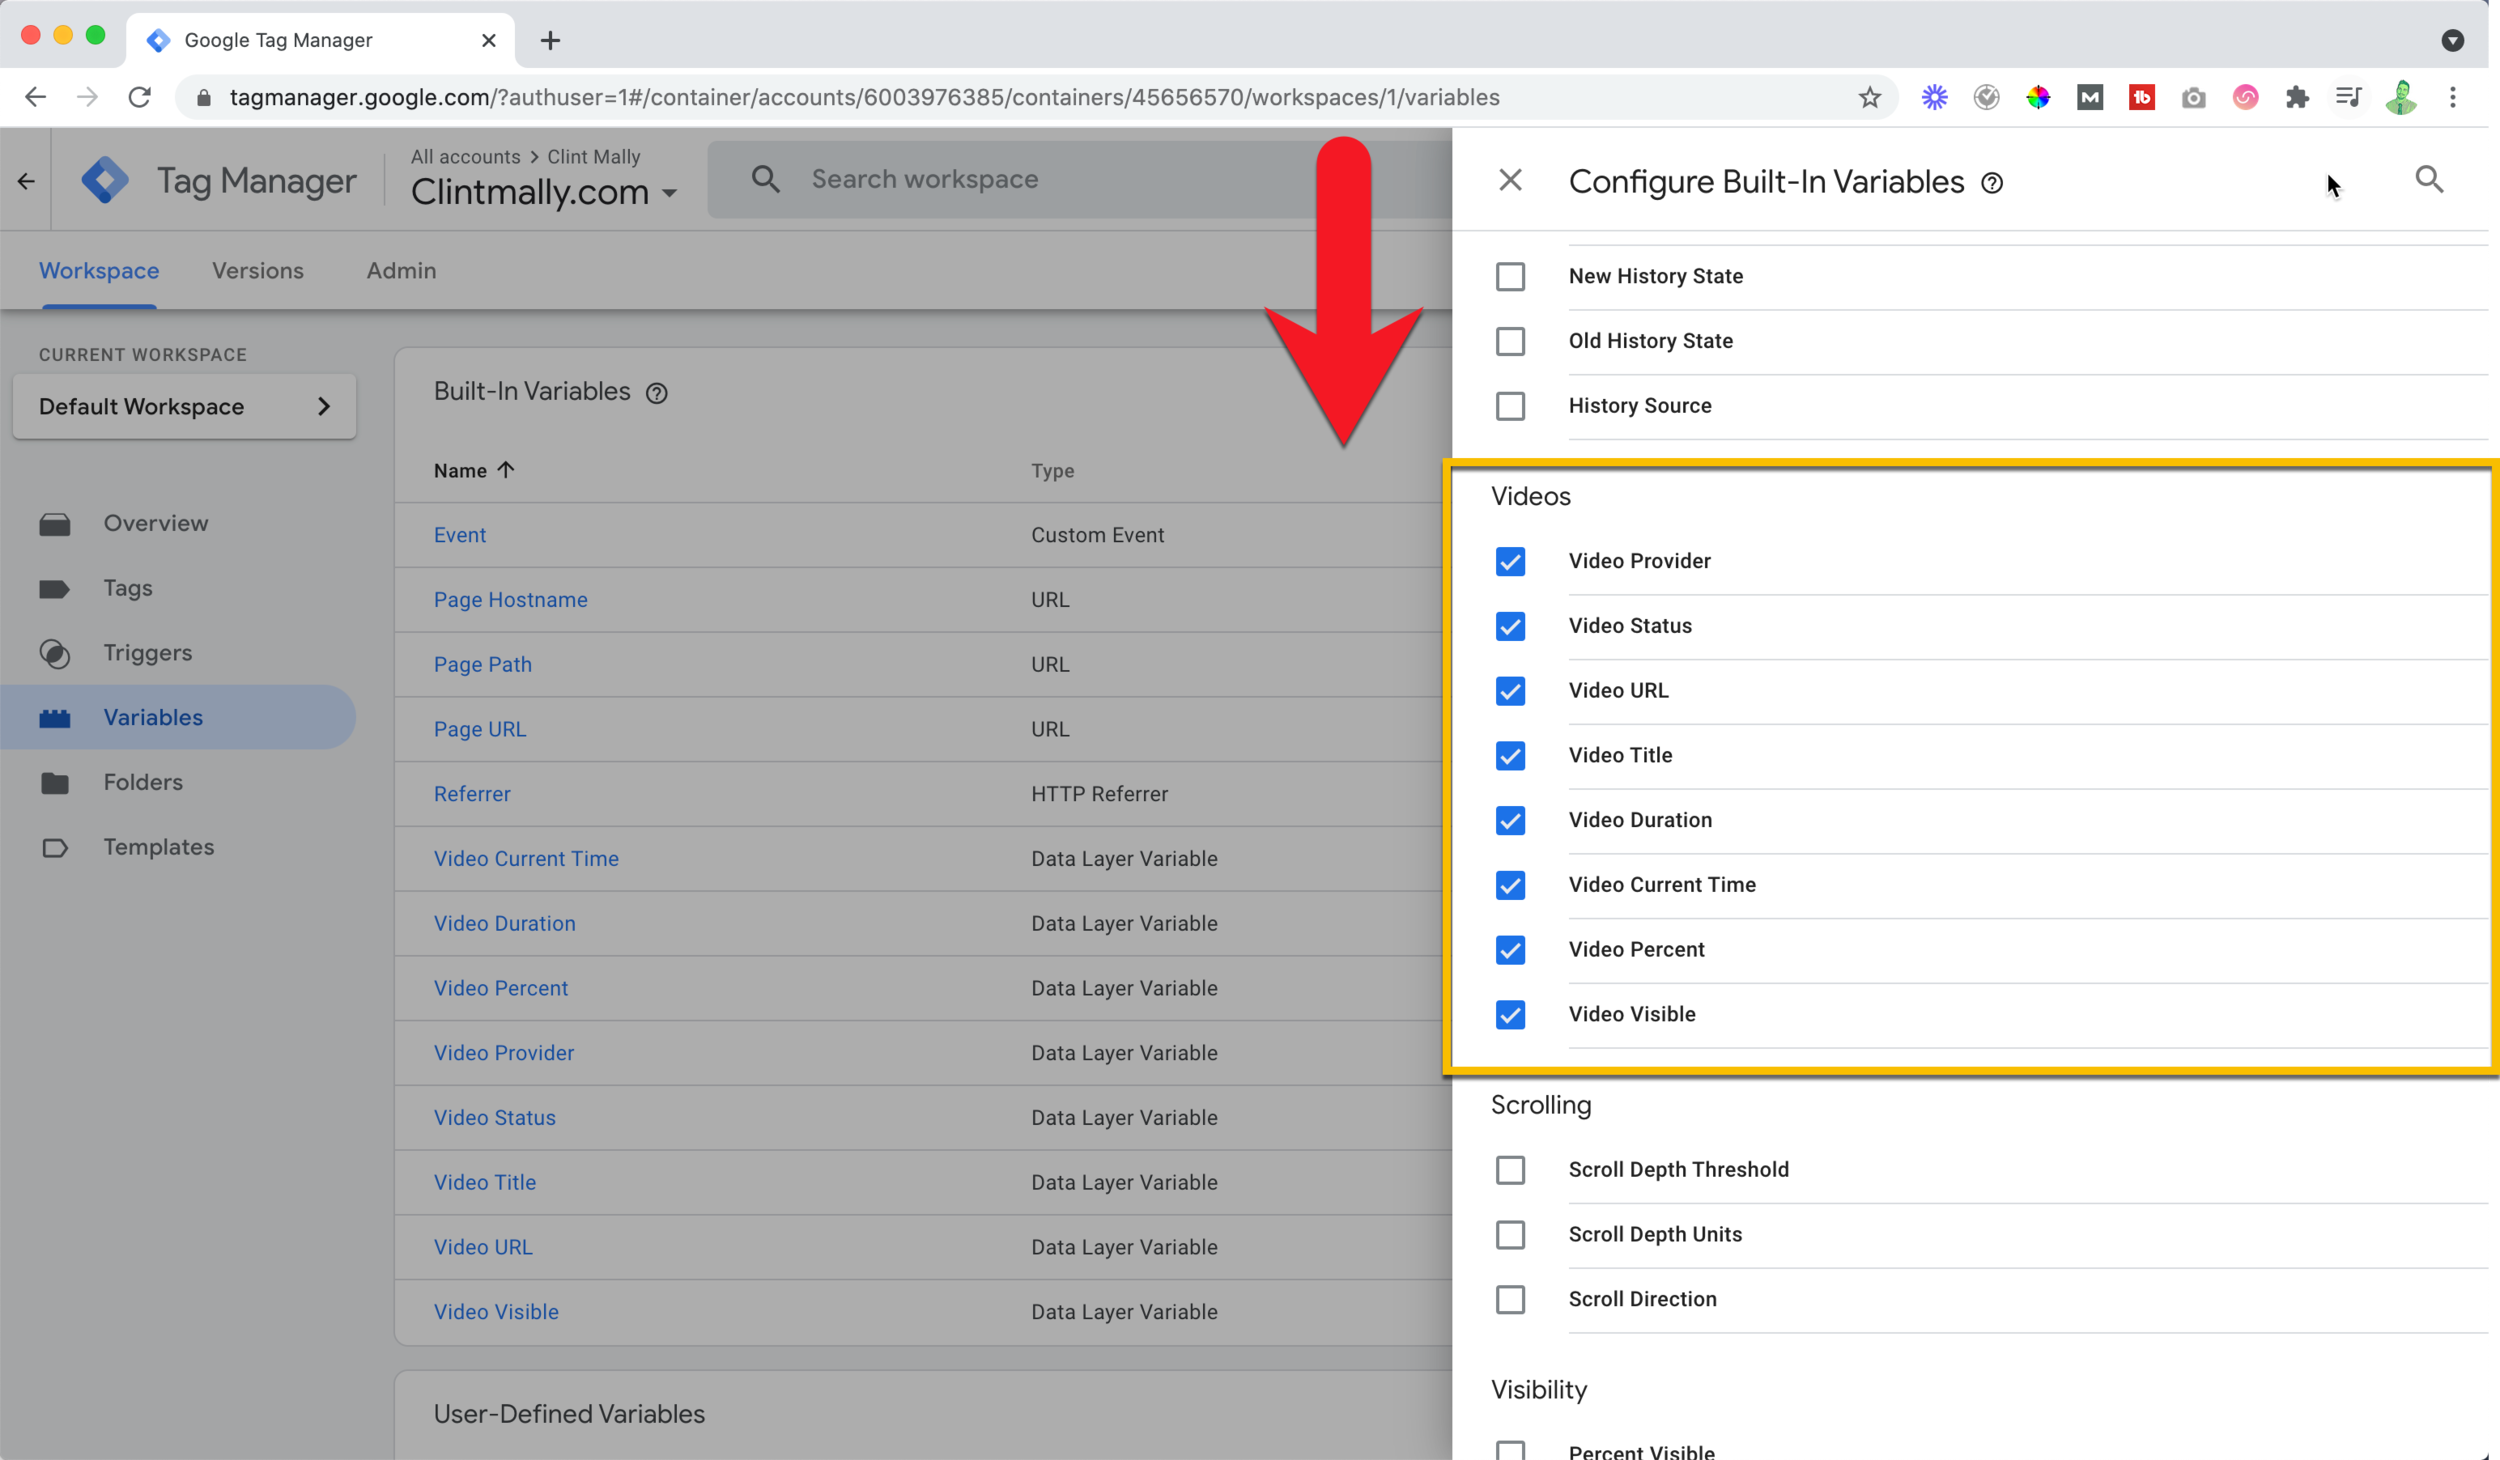The width and height of the screenshot is (2500, 1460).
Task: Close the Google Tag Manager tab
Action: tap(489, 40)
